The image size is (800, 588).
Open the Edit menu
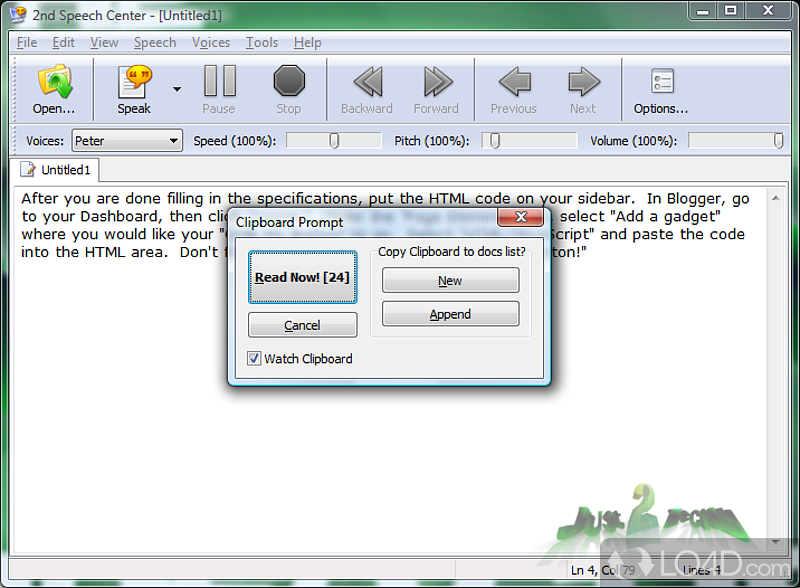(63, 42)
